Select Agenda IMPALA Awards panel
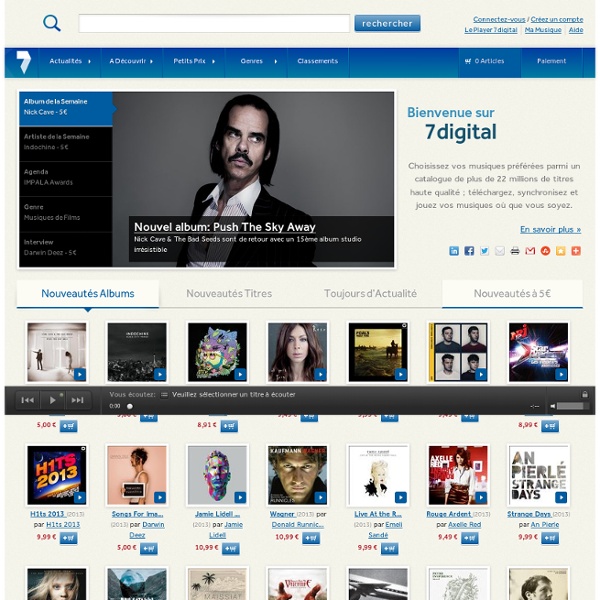 coord(66,179)
